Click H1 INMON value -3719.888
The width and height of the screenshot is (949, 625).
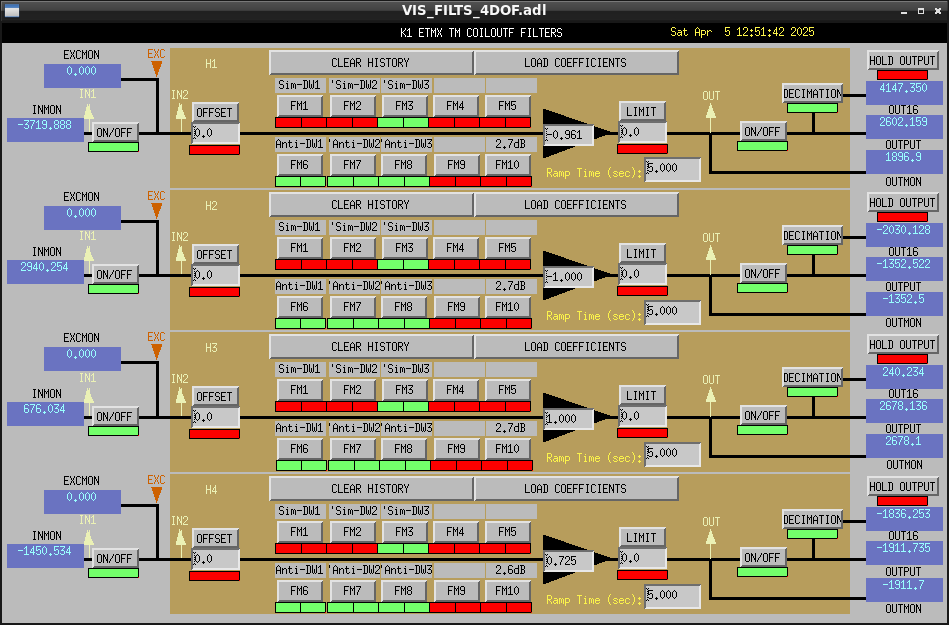click(x=45, y=129)
